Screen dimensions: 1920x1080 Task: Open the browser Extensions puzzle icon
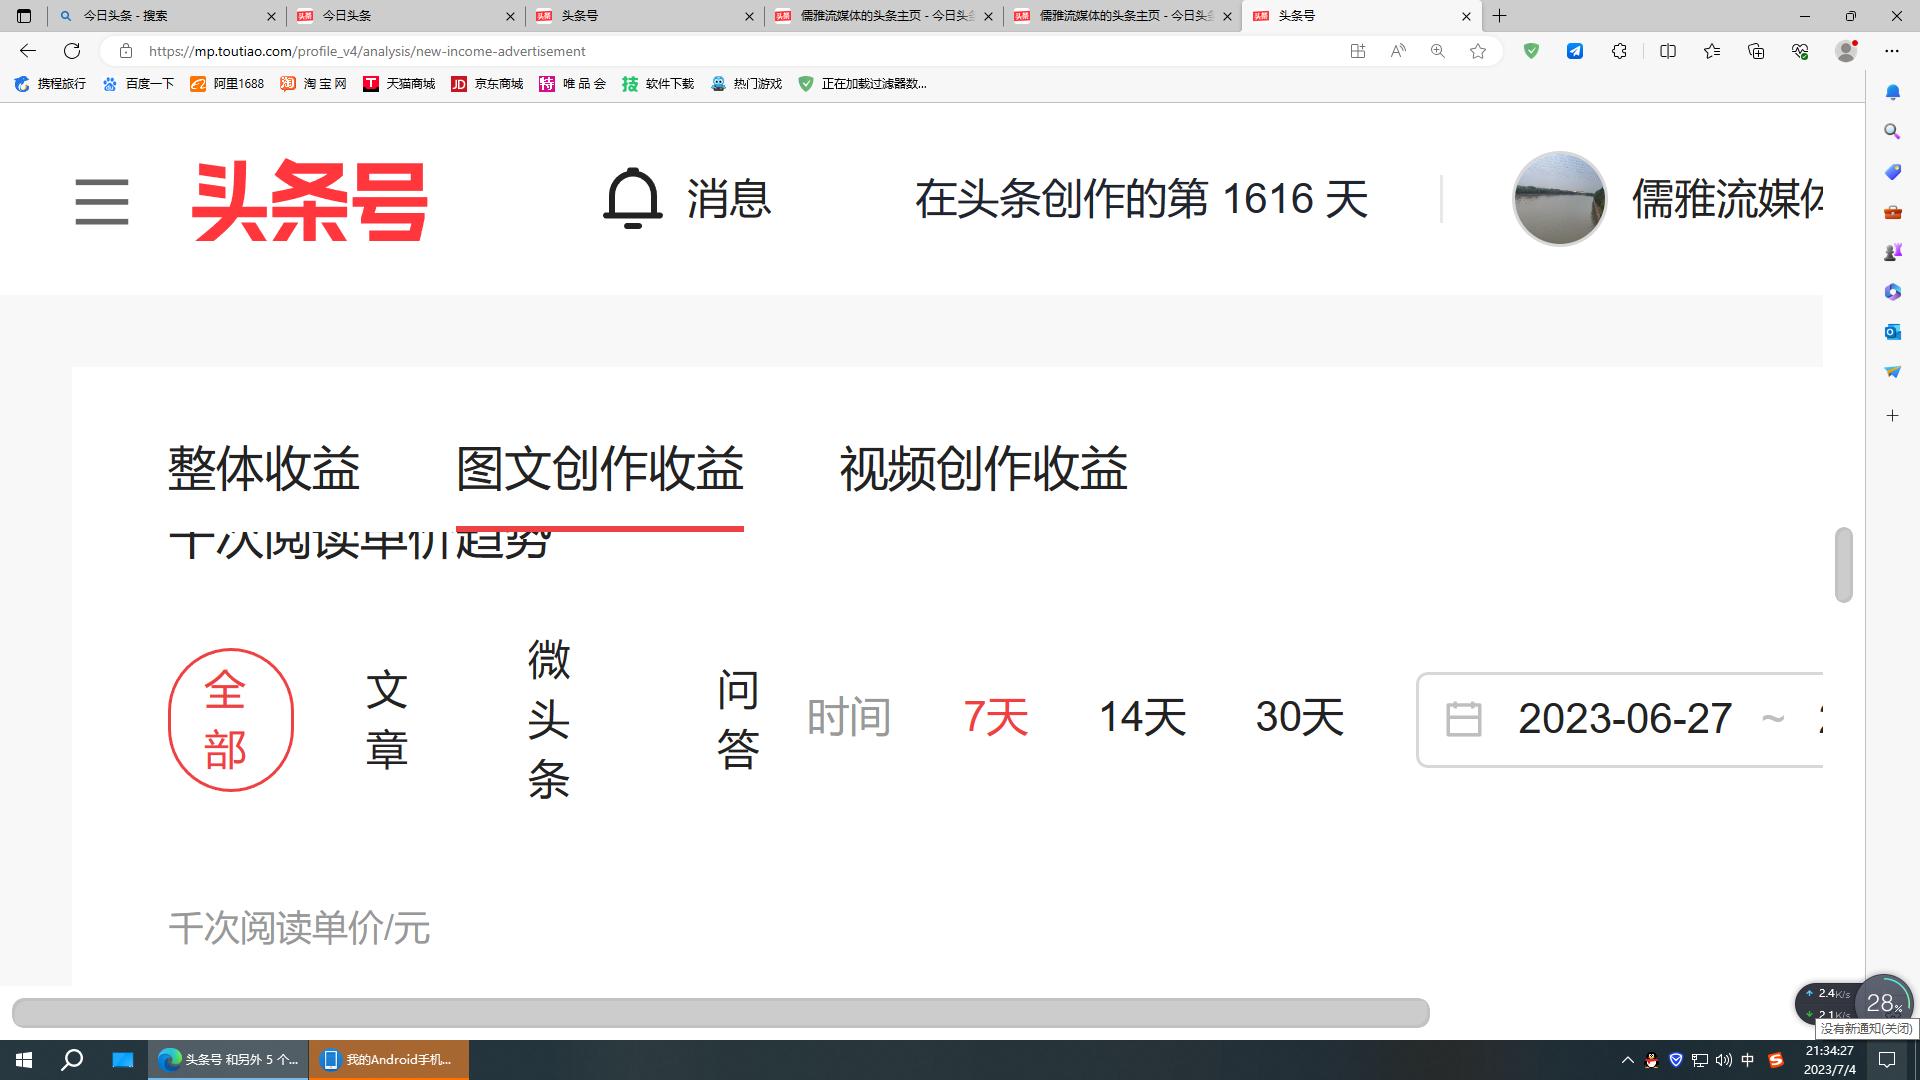1619,51
